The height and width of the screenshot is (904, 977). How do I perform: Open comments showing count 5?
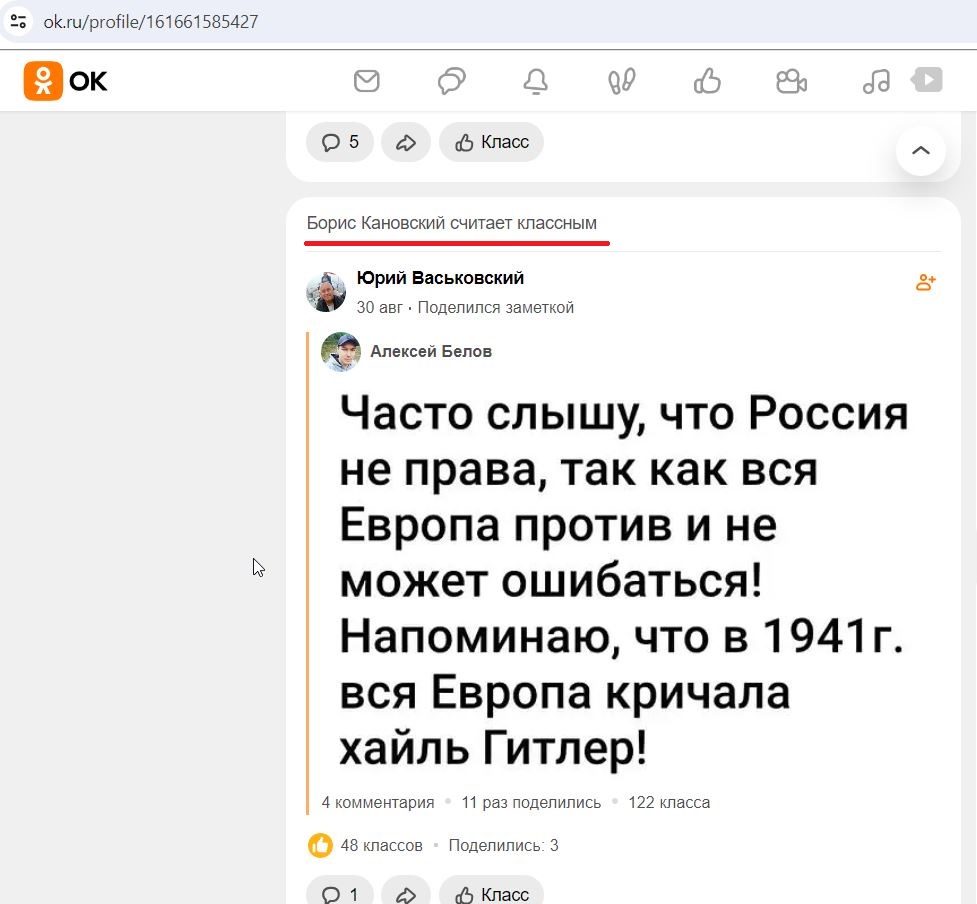pos(339,142)
